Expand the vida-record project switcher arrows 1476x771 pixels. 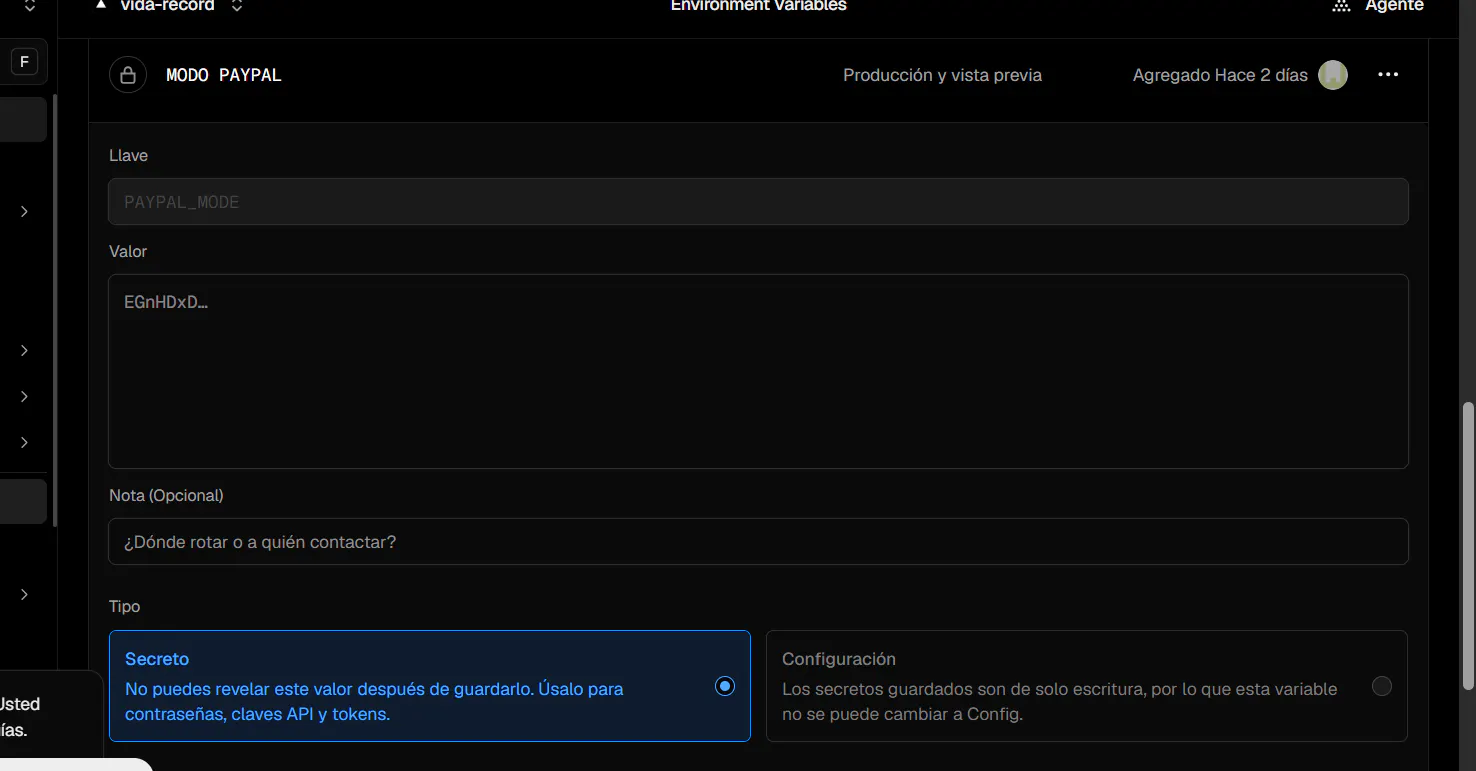237,6
